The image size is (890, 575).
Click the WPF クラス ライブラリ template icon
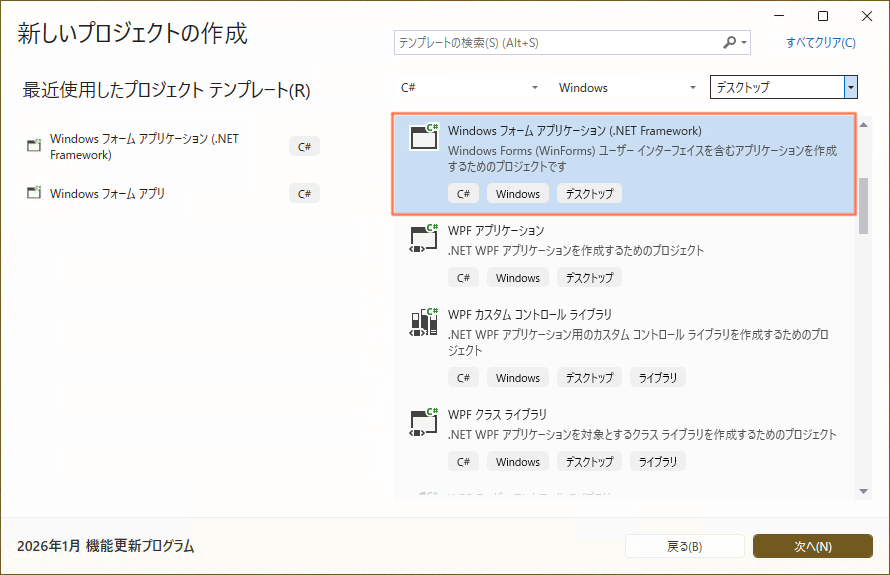coord(424,422)
